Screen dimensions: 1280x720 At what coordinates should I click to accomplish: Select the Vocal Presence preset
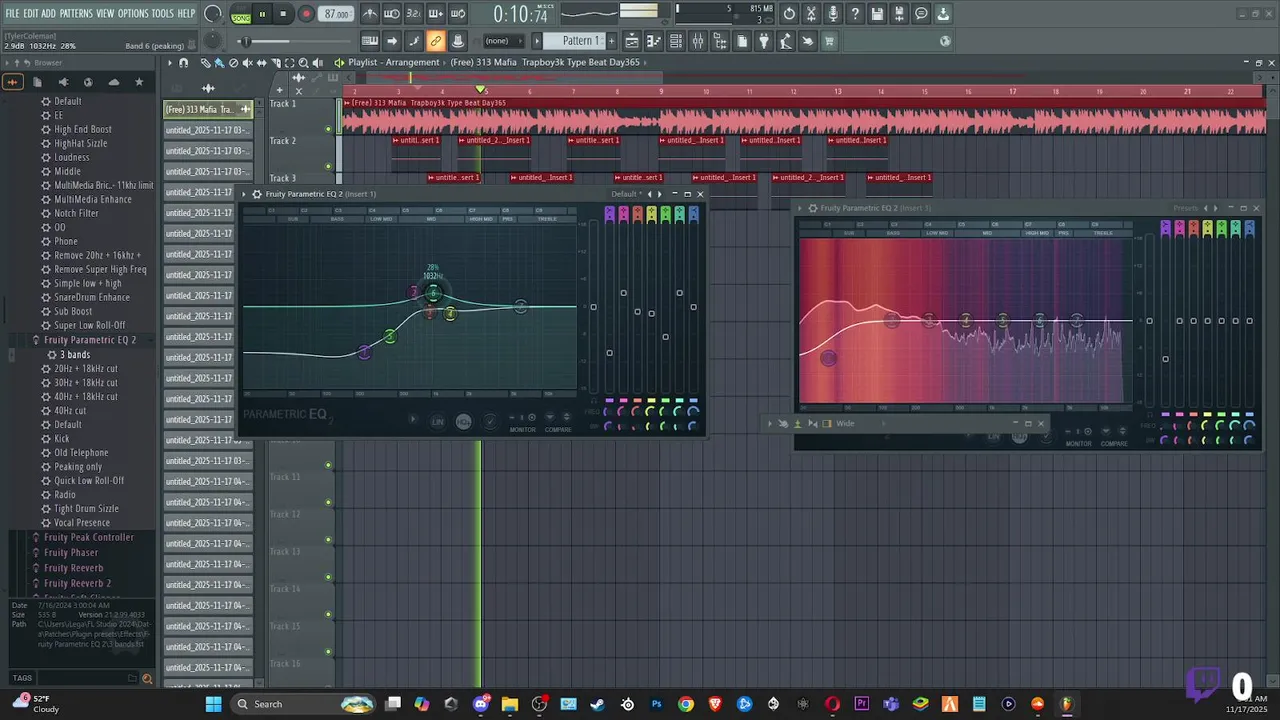point(82,522)
